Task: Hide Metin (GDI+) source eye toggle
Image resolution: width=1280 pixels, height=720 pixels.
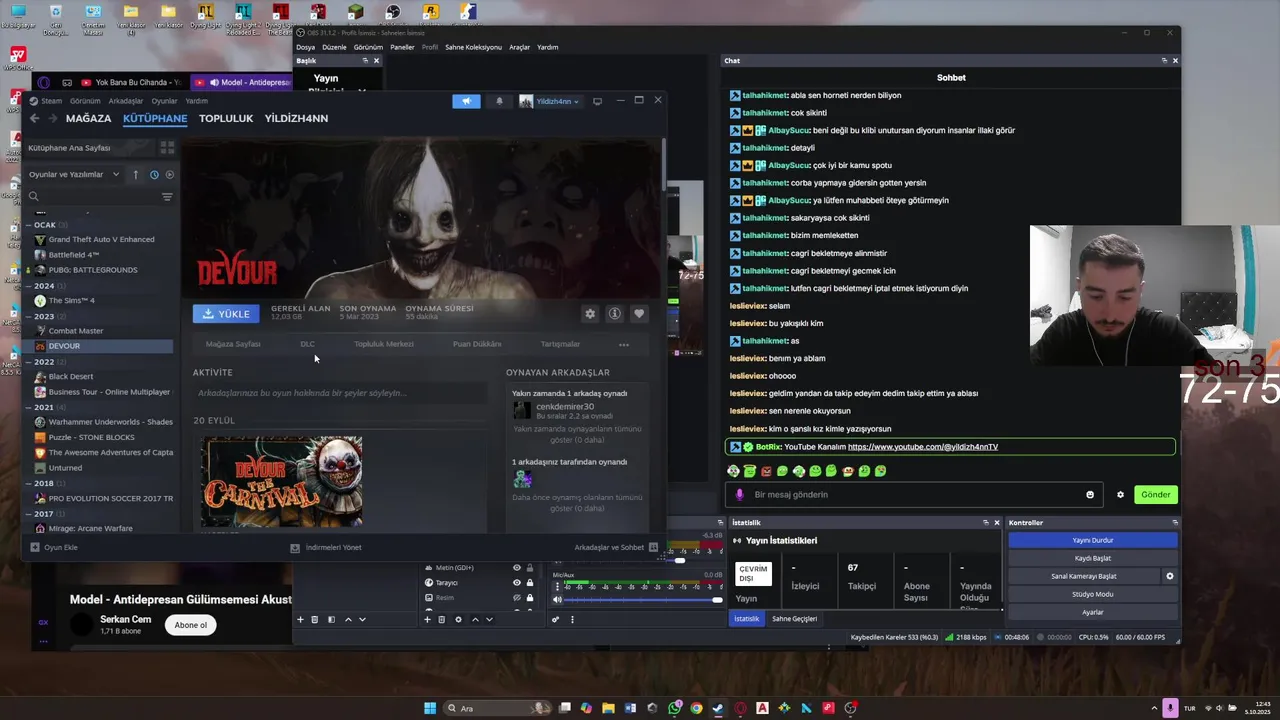Action: point(517,567)
